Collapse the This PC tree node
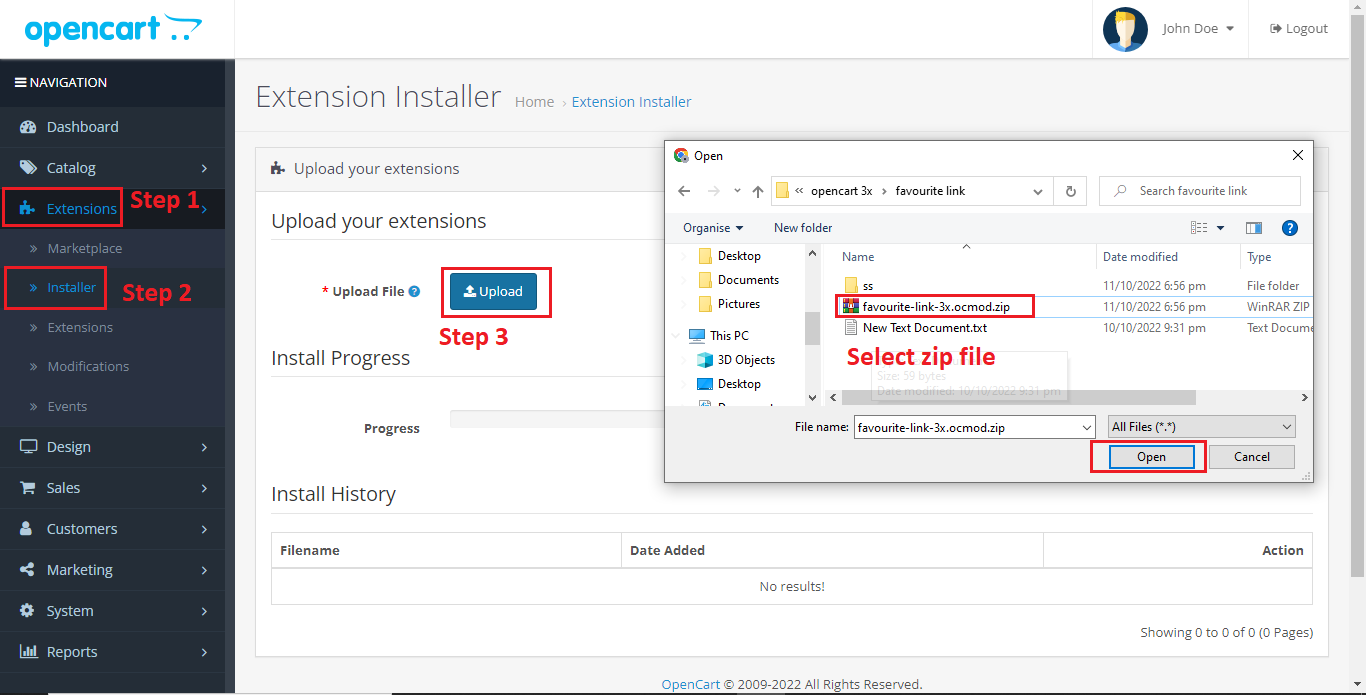Screen dimensions: 1366x695 coord(677,336)
